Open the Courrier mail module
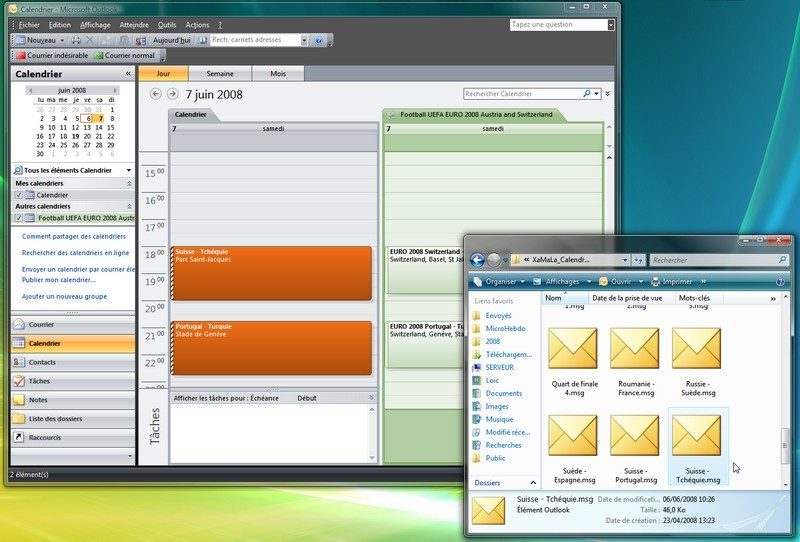800x542 pixels. (41, 324)
